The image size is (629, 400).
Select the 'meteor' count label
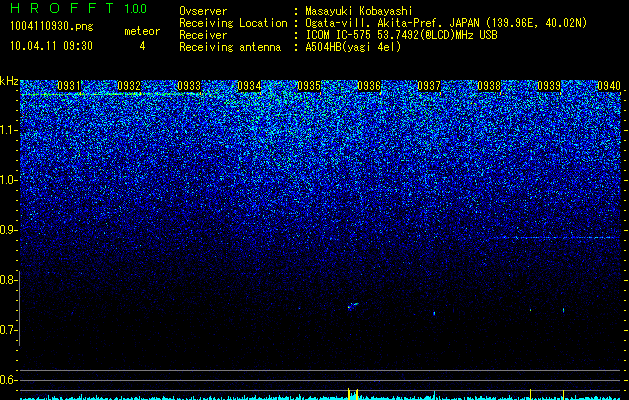[142, 31]
